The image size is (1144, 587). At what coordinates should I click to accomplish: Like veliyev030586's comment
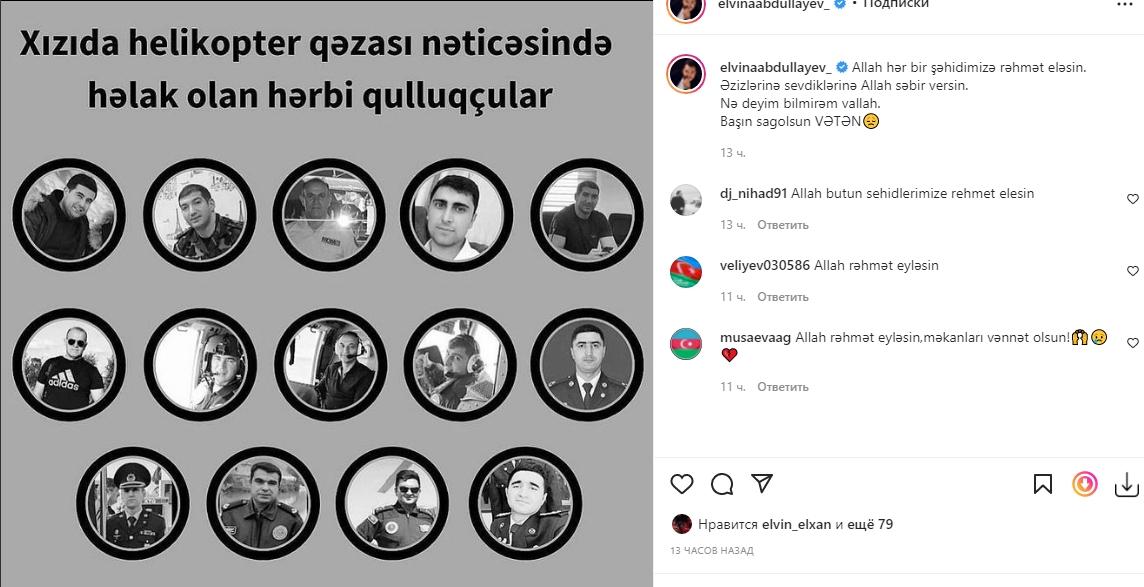tap(1132, 271)
